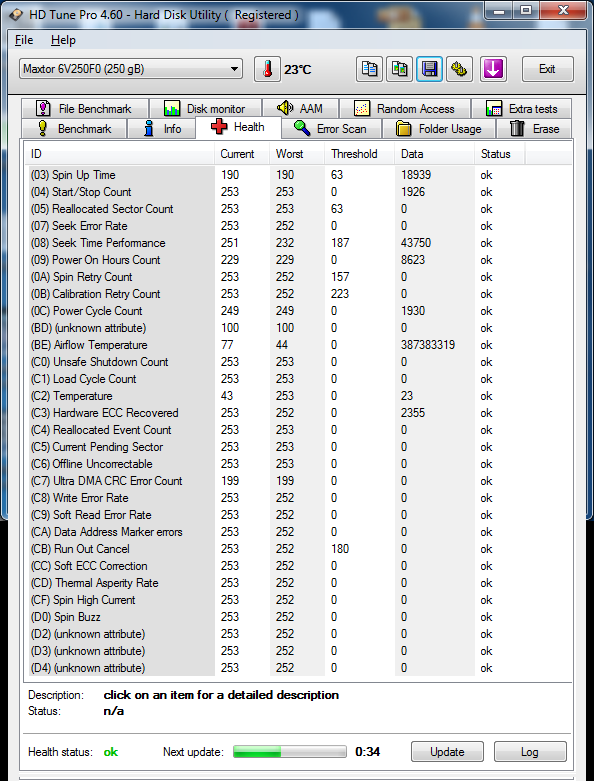Select the (05) Reallocated Sector Count row
Viewport: 594px width, 781px height.
[298, 209]
